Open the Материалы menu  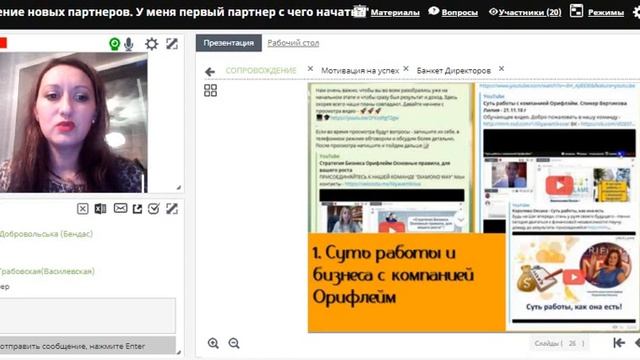(x=395, y=13)
